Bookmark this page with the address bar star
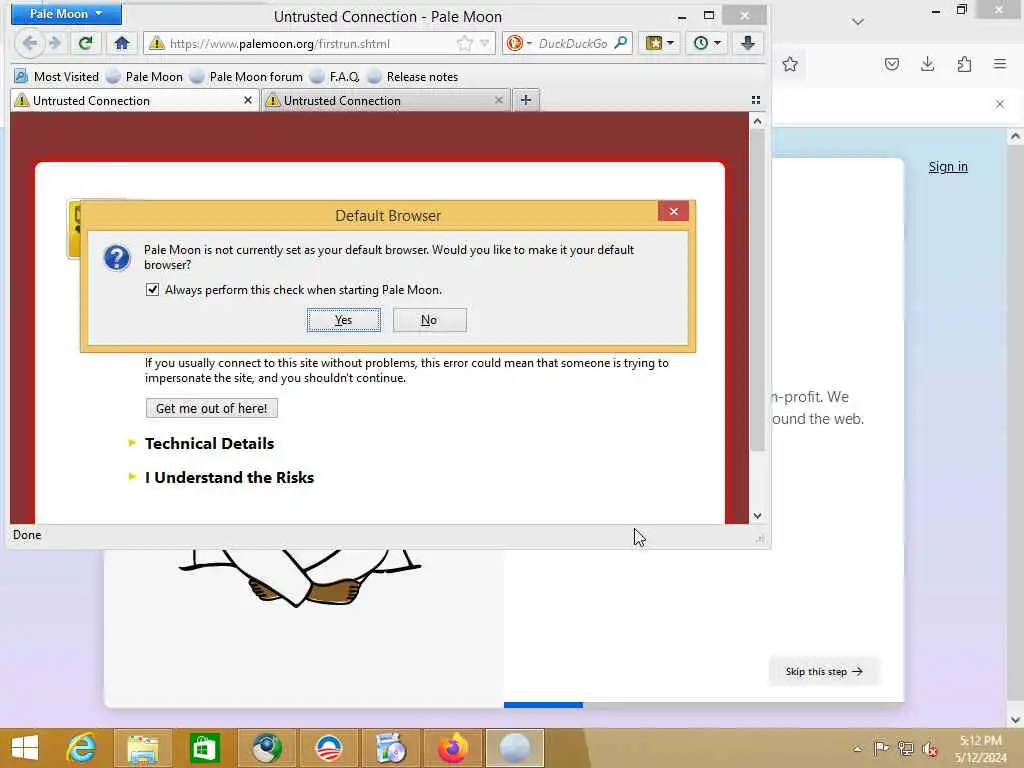 pos(464,43)
